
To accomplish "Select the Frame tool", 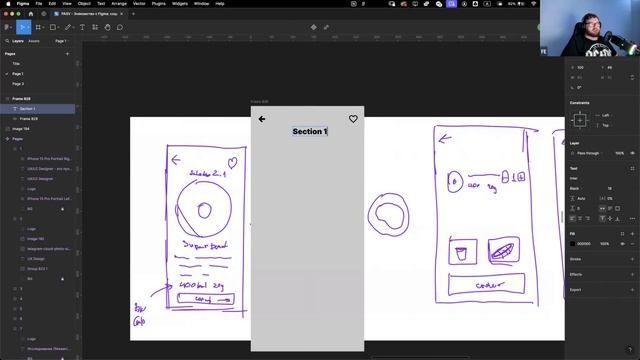I will point(38,27).
